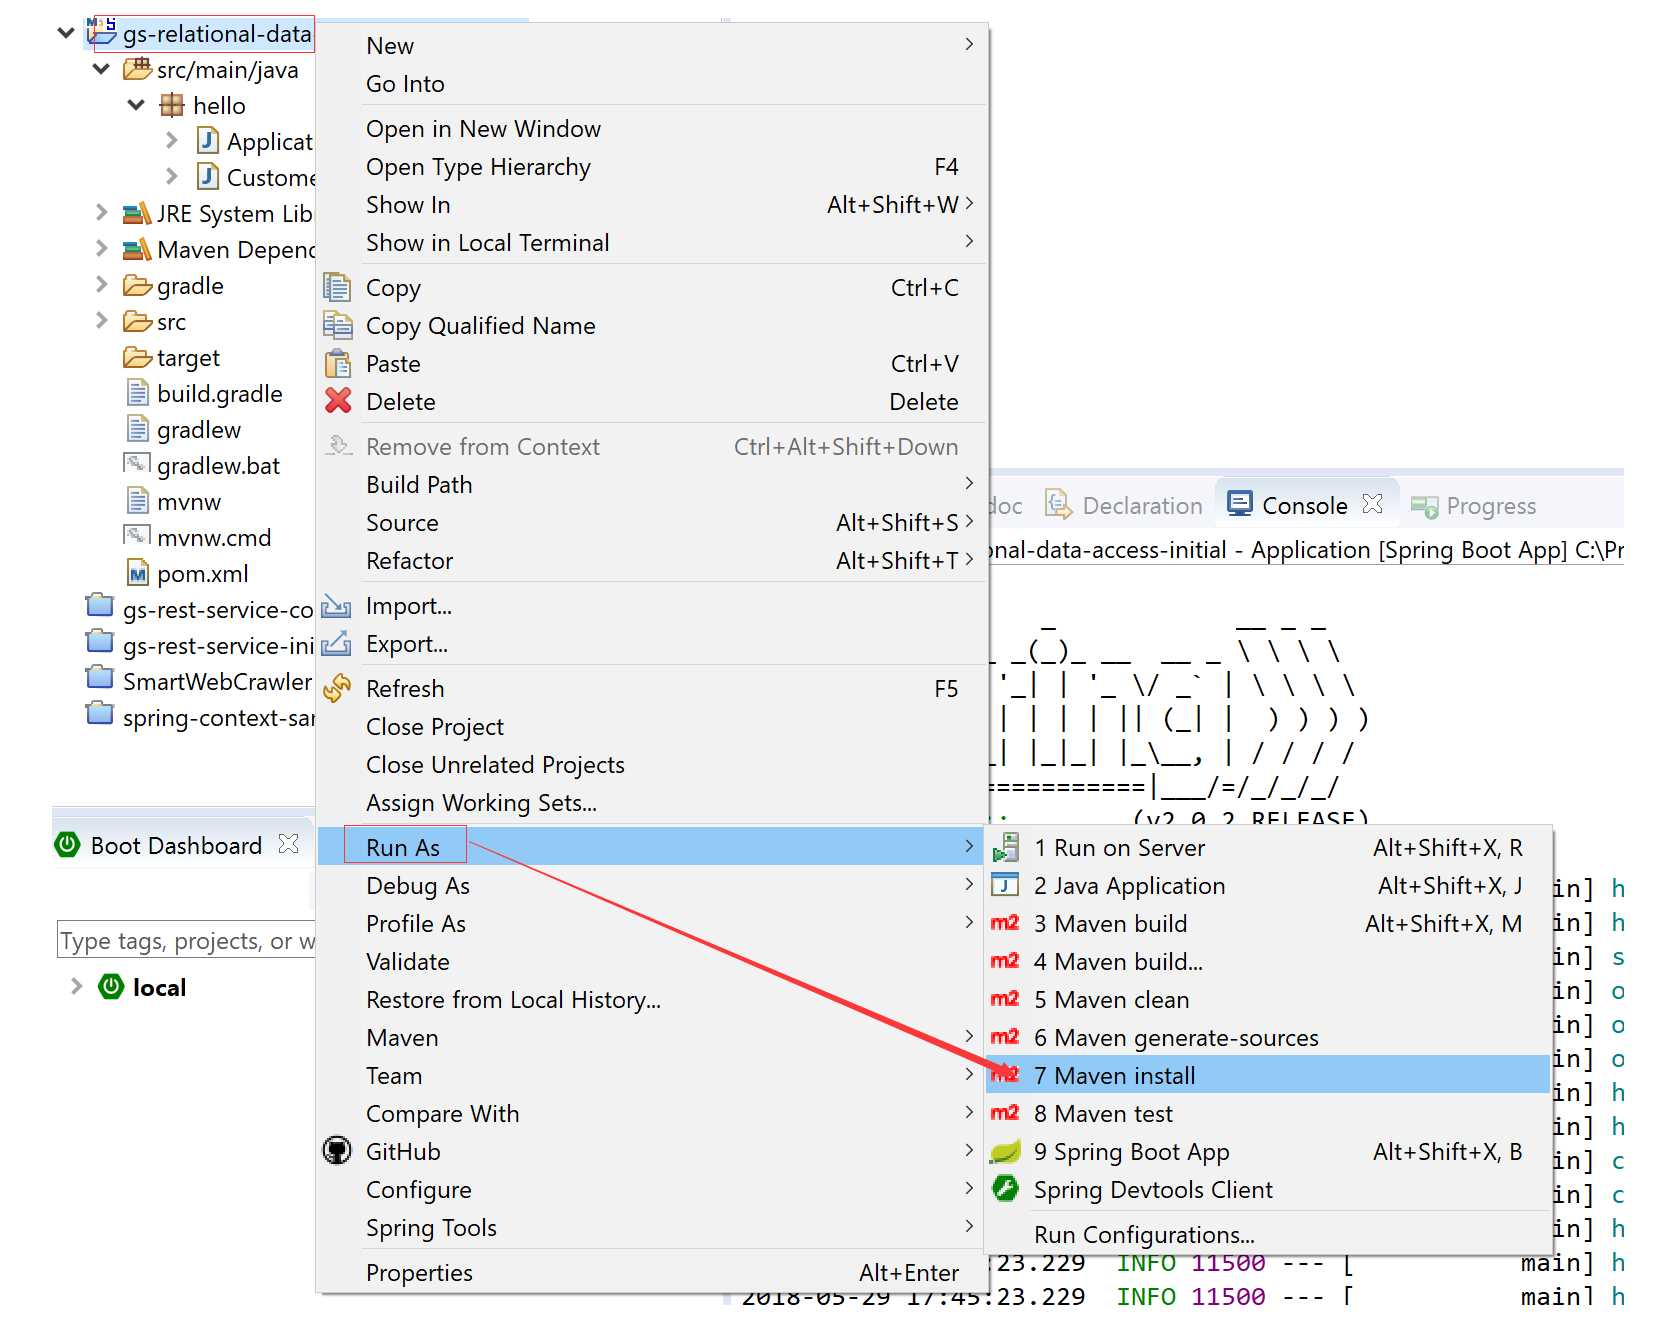Click the Spring Boot App leaf icon
1656x1329 pixels.
pyautogui.click(x=1005, y=1152)
